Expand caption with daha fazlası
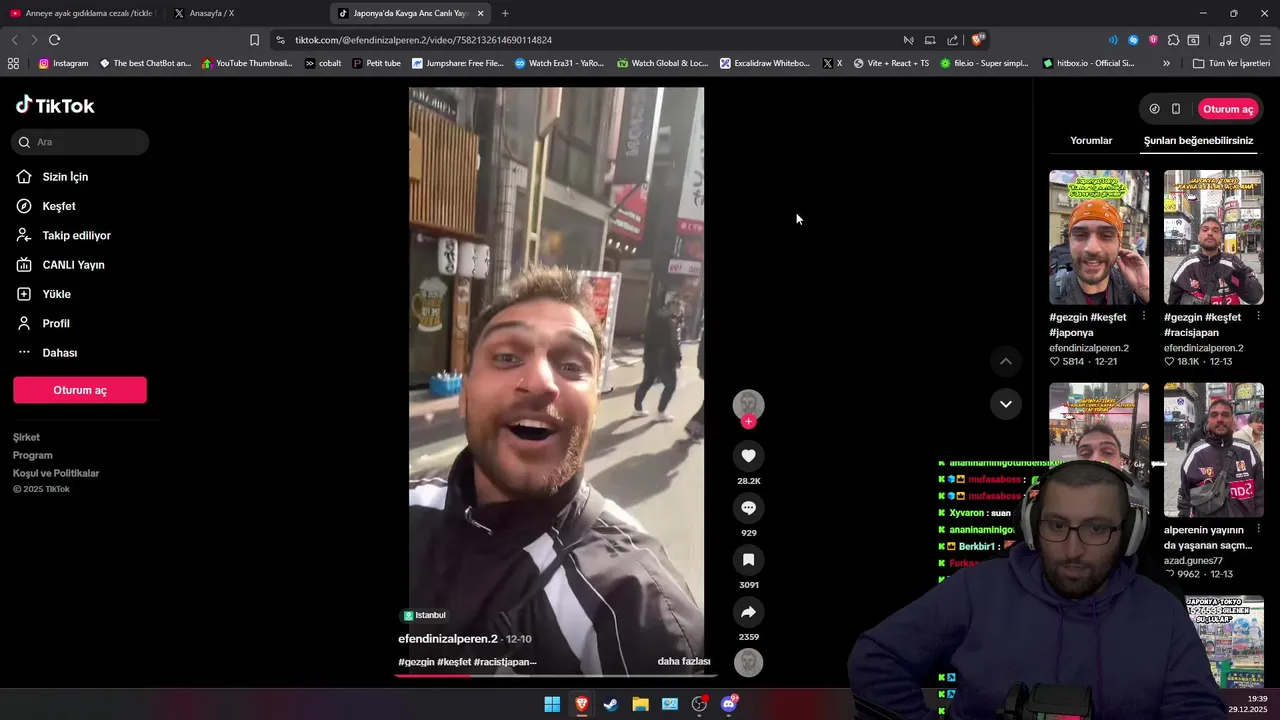 click(684, 661)
